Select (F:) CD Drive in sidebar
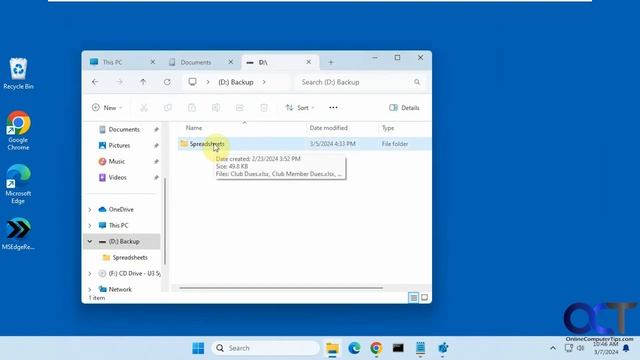 pos(135,273)
